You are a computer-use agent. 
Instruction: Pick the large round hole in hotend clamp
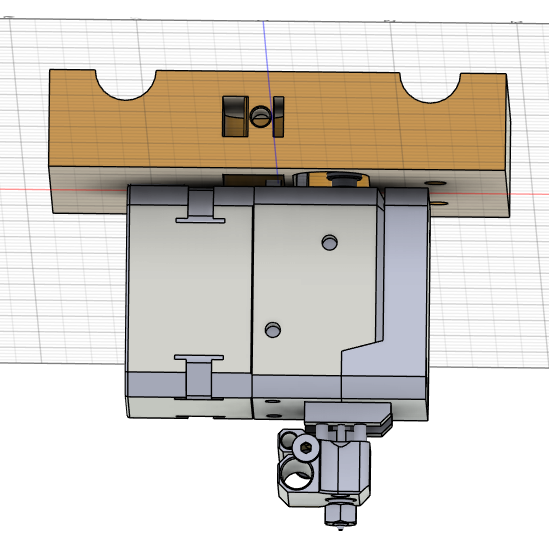[x=296, y=474]
